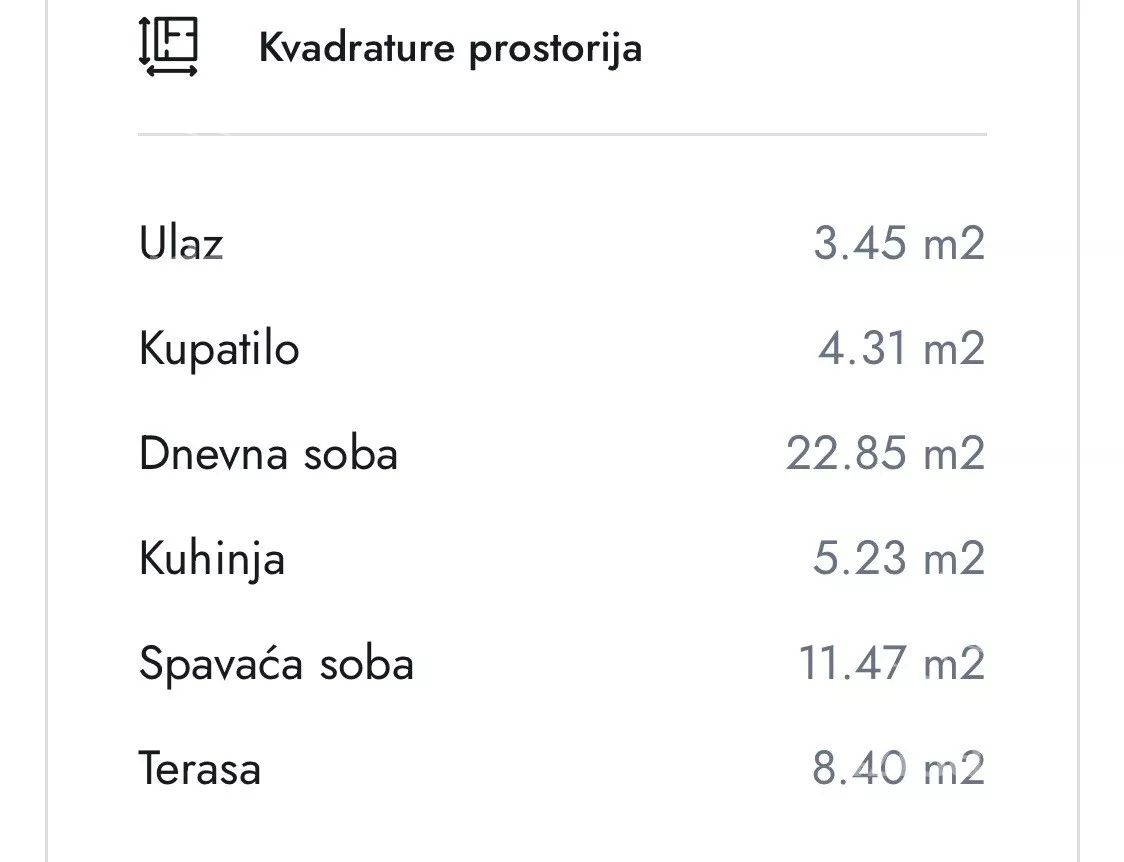Select the room sizes section header area

click(x=450, y=47)
